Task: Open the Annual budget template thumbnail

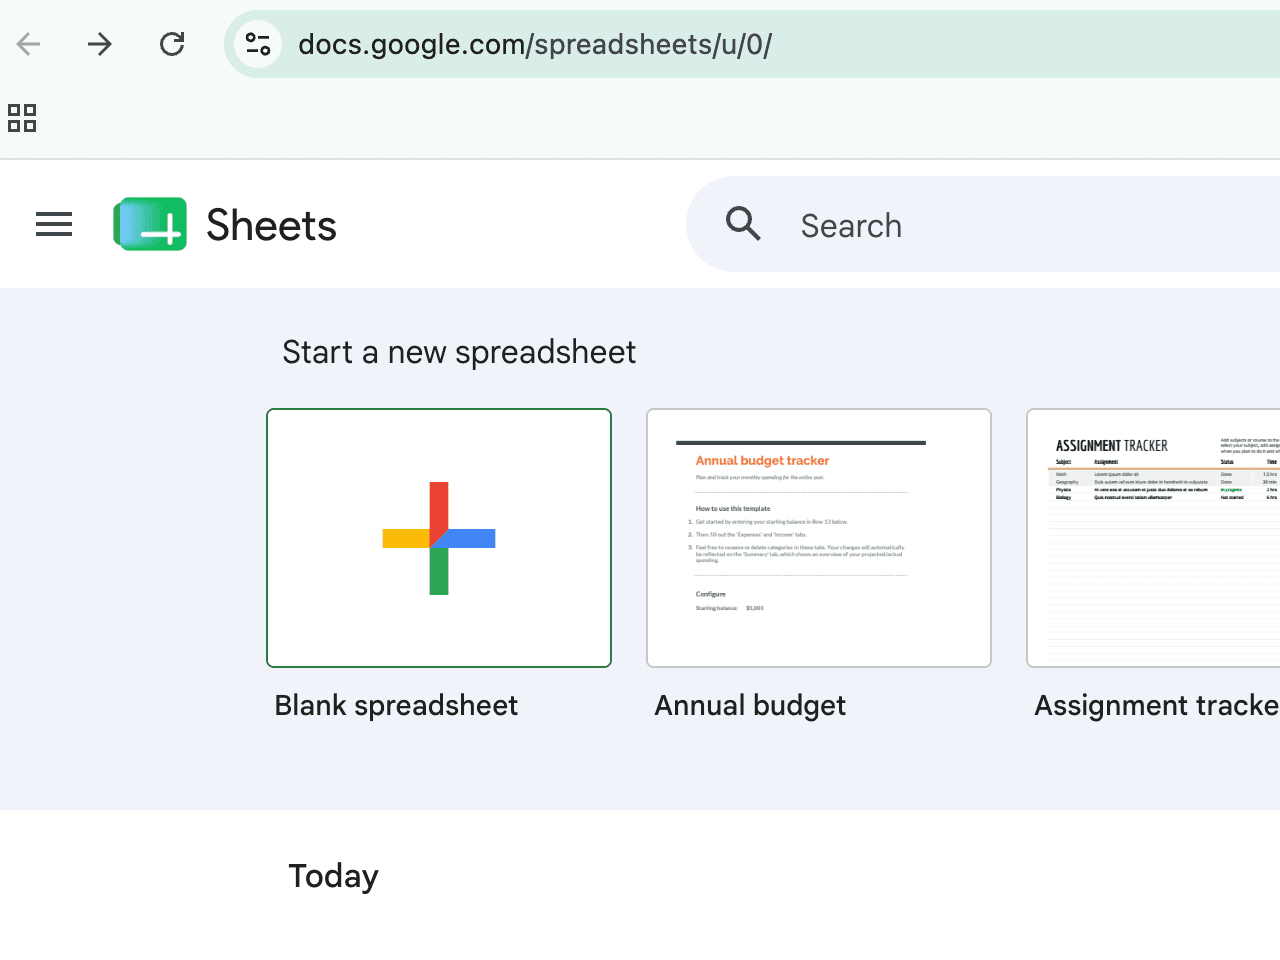Action: (819, 538)
